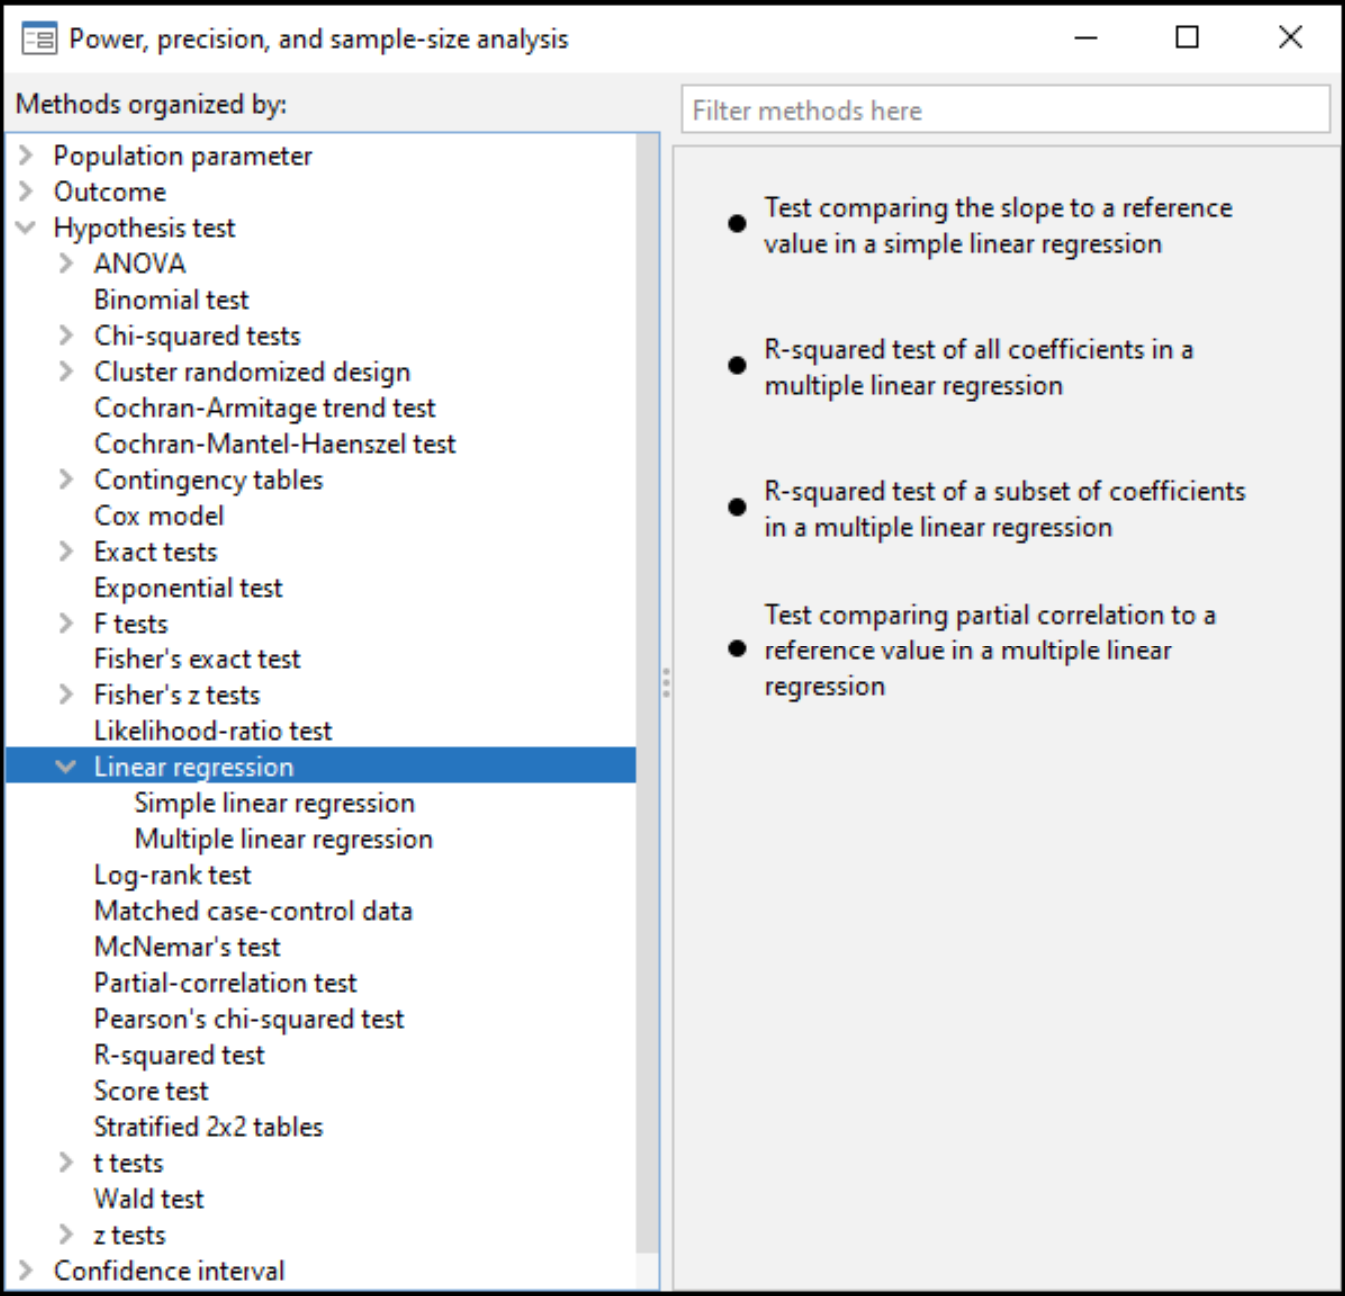The image size is (1345, 1296).
Task: Select Cox model in the tree
Action: tap(159, 515)
